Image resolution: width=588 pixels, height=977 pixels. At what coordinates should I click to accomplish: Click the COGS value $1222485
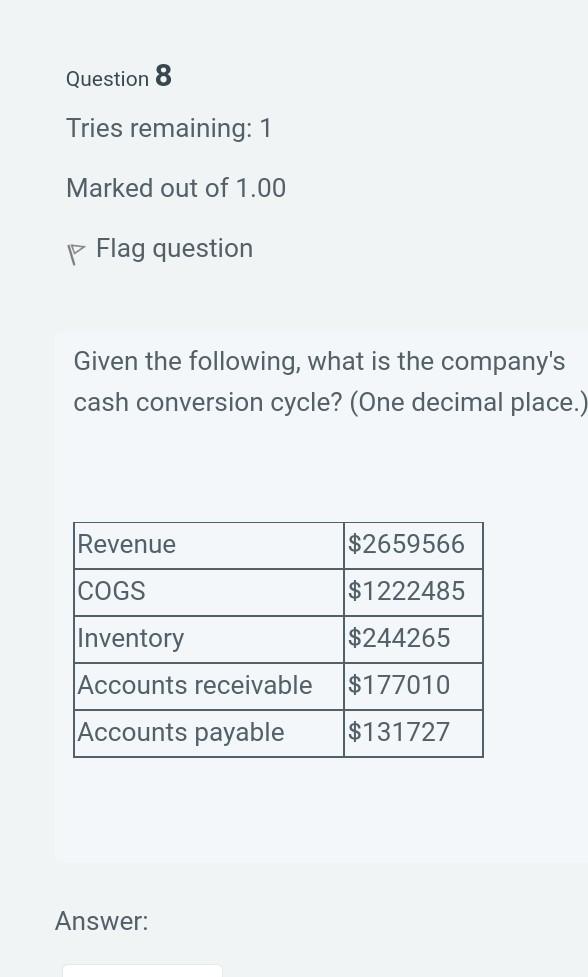coord(406,591)
